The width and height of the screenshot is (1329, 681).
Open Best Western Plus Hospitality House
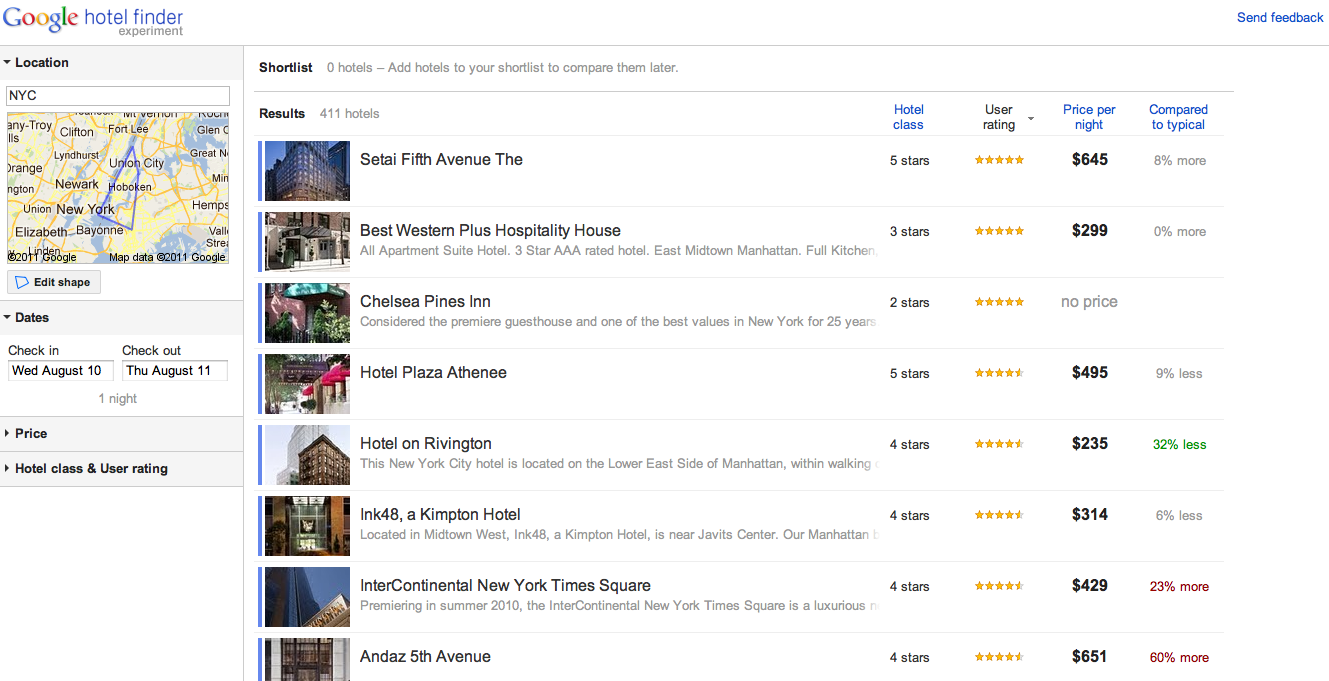(490, 230)
